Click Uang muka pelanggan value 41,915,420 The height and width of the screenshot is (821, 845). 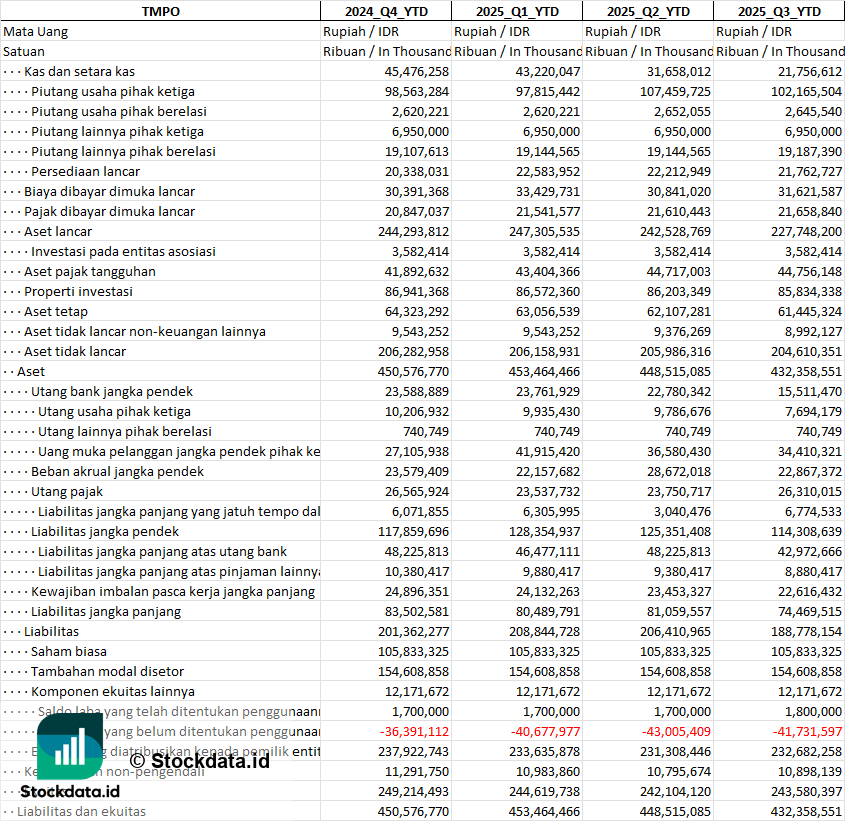click(x=548, y=452)
